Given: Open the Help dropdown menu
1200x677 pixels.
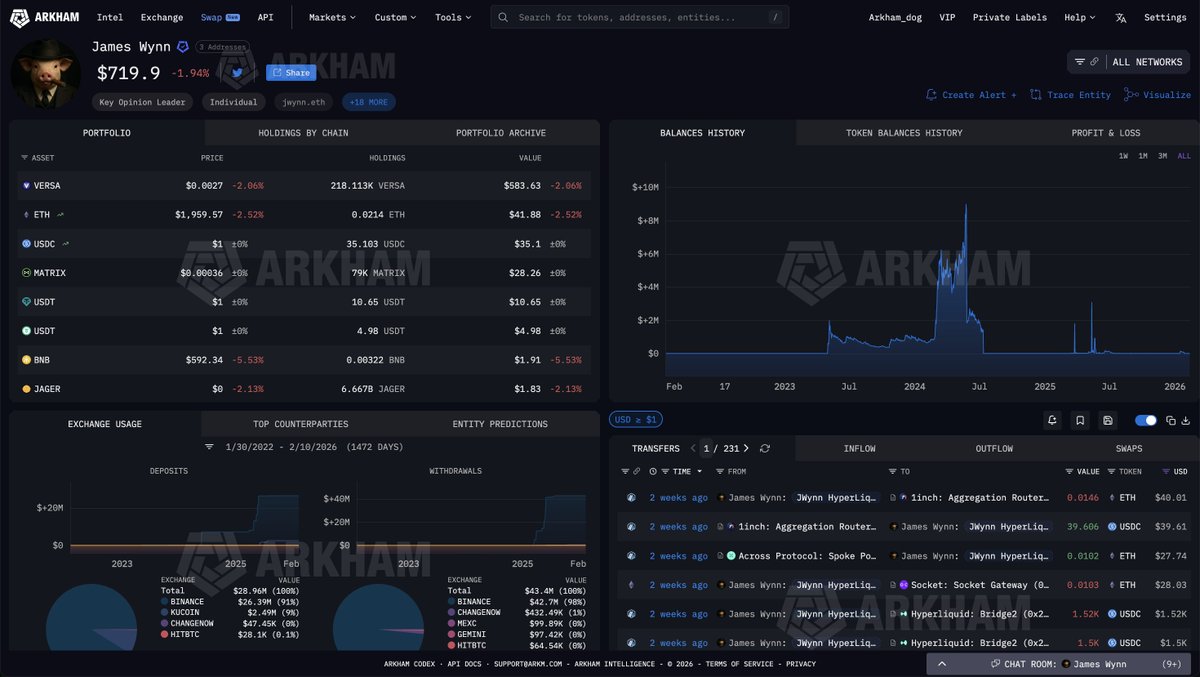Looking at the screenshot, I should click(1079, 17).
